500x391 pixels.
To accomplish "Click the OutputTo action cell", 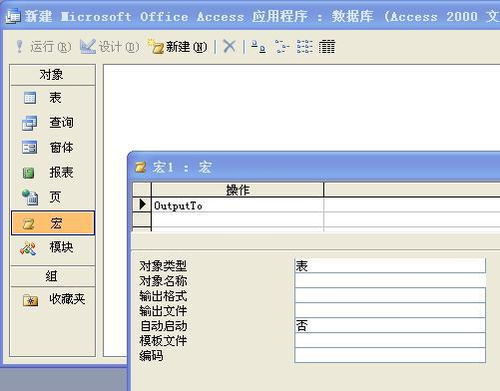I will pyautogui.click(x=237, y=205).
